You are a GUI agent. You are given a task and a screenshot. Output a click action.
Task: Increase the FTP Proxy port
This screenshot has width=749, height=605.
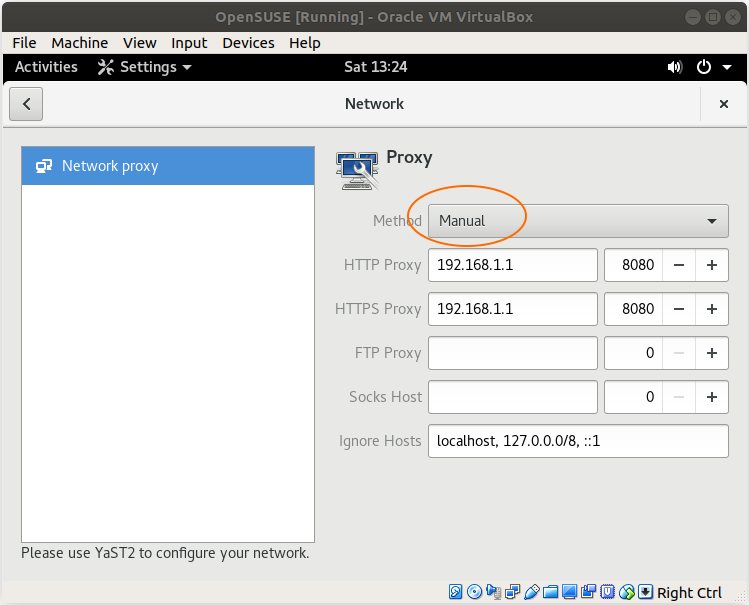coord(712,353)
